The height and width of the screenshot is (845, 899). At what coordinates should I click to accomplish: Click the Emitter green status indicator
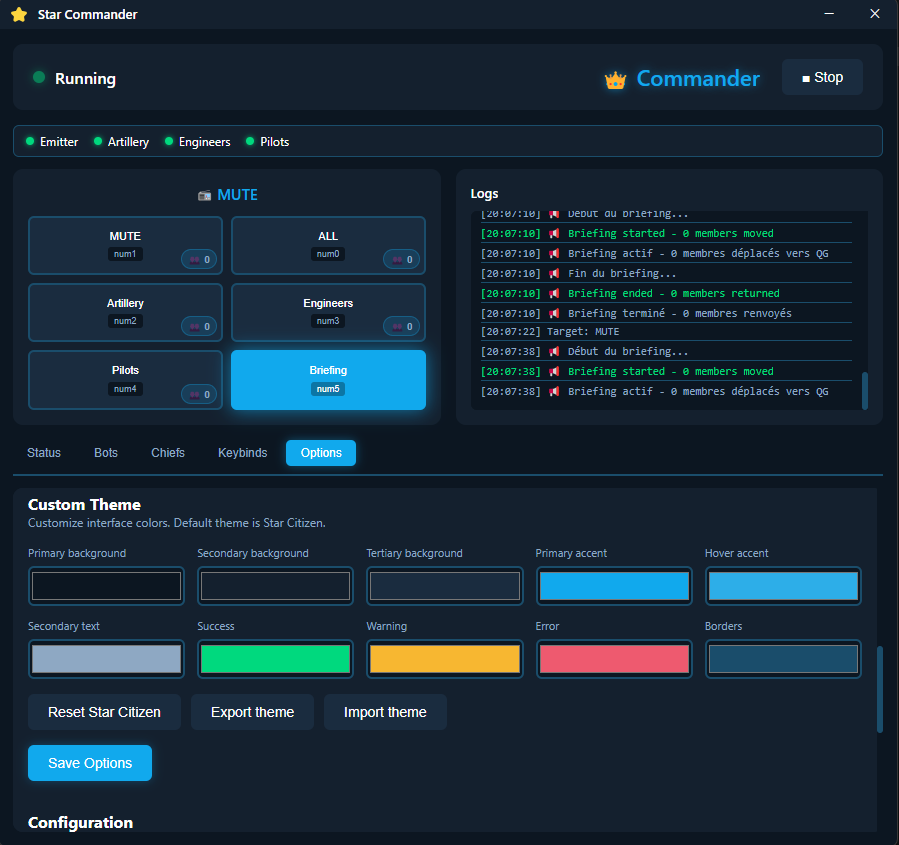pyautogui.click(x=30, y=141)
